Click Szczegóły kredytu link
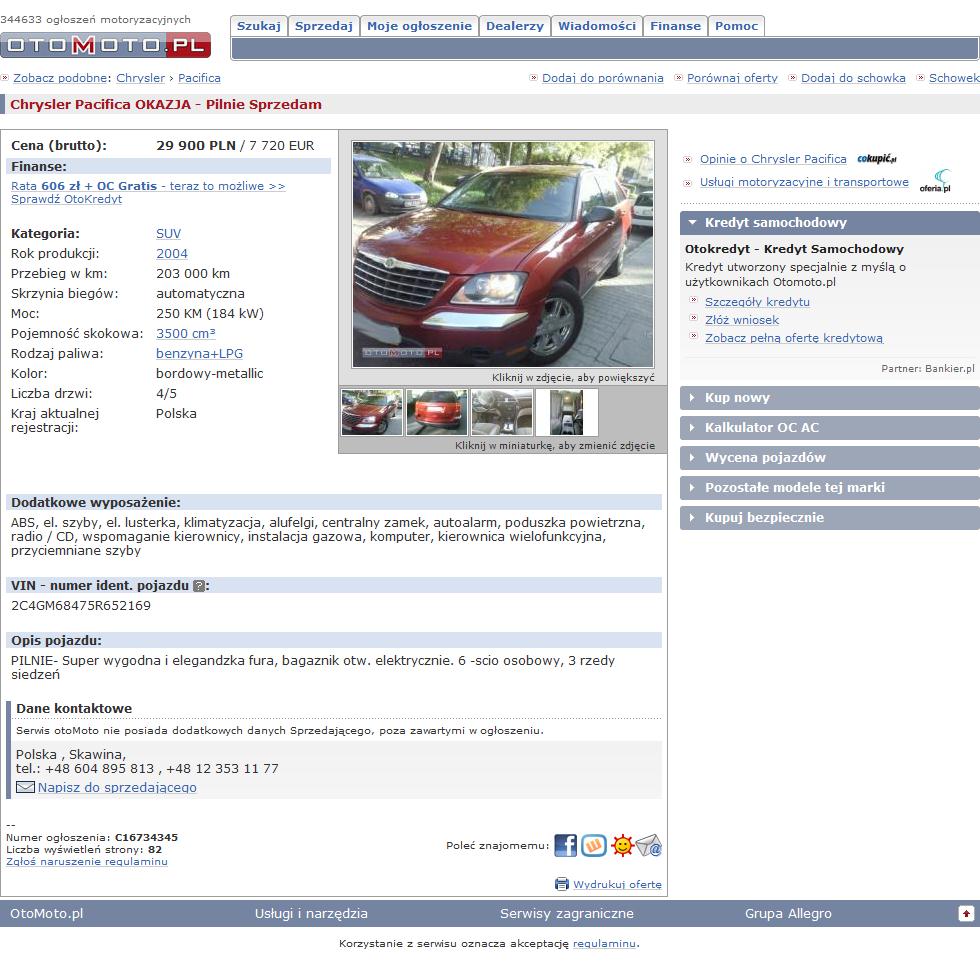980x969 pixels. (758, 302)
